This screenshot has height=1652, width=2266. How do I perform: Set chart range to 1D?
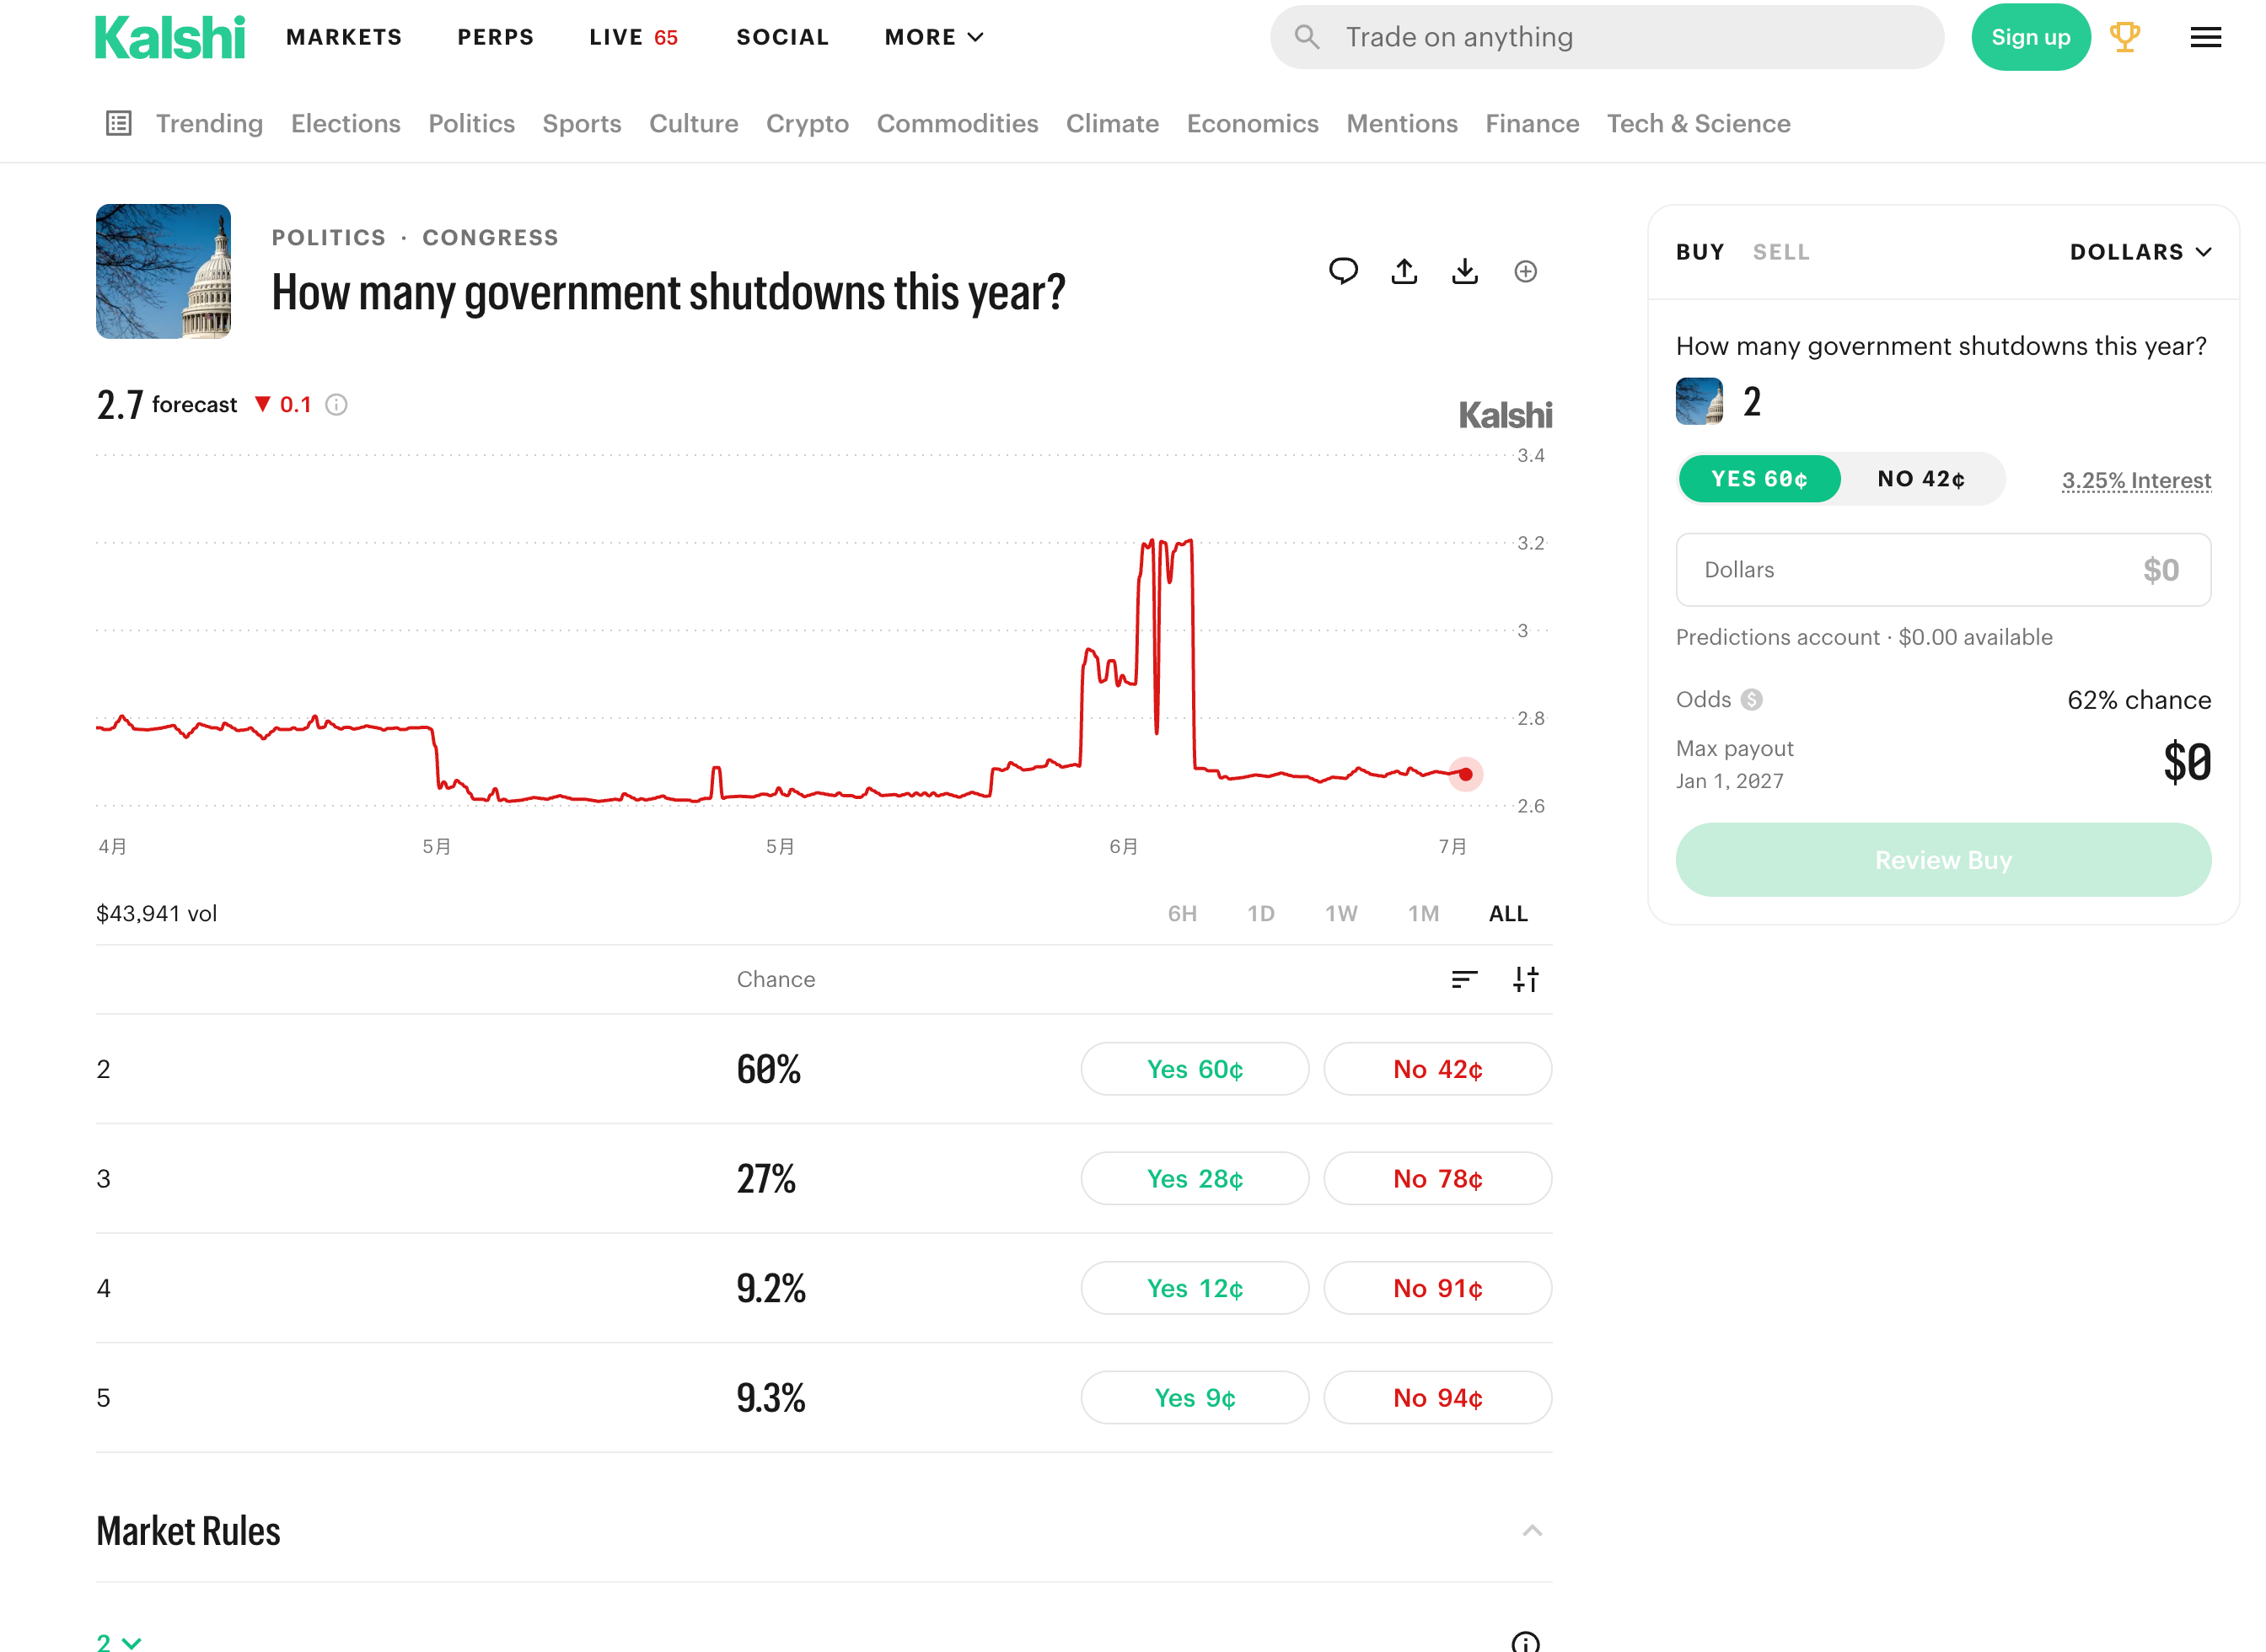[1261, 914]
